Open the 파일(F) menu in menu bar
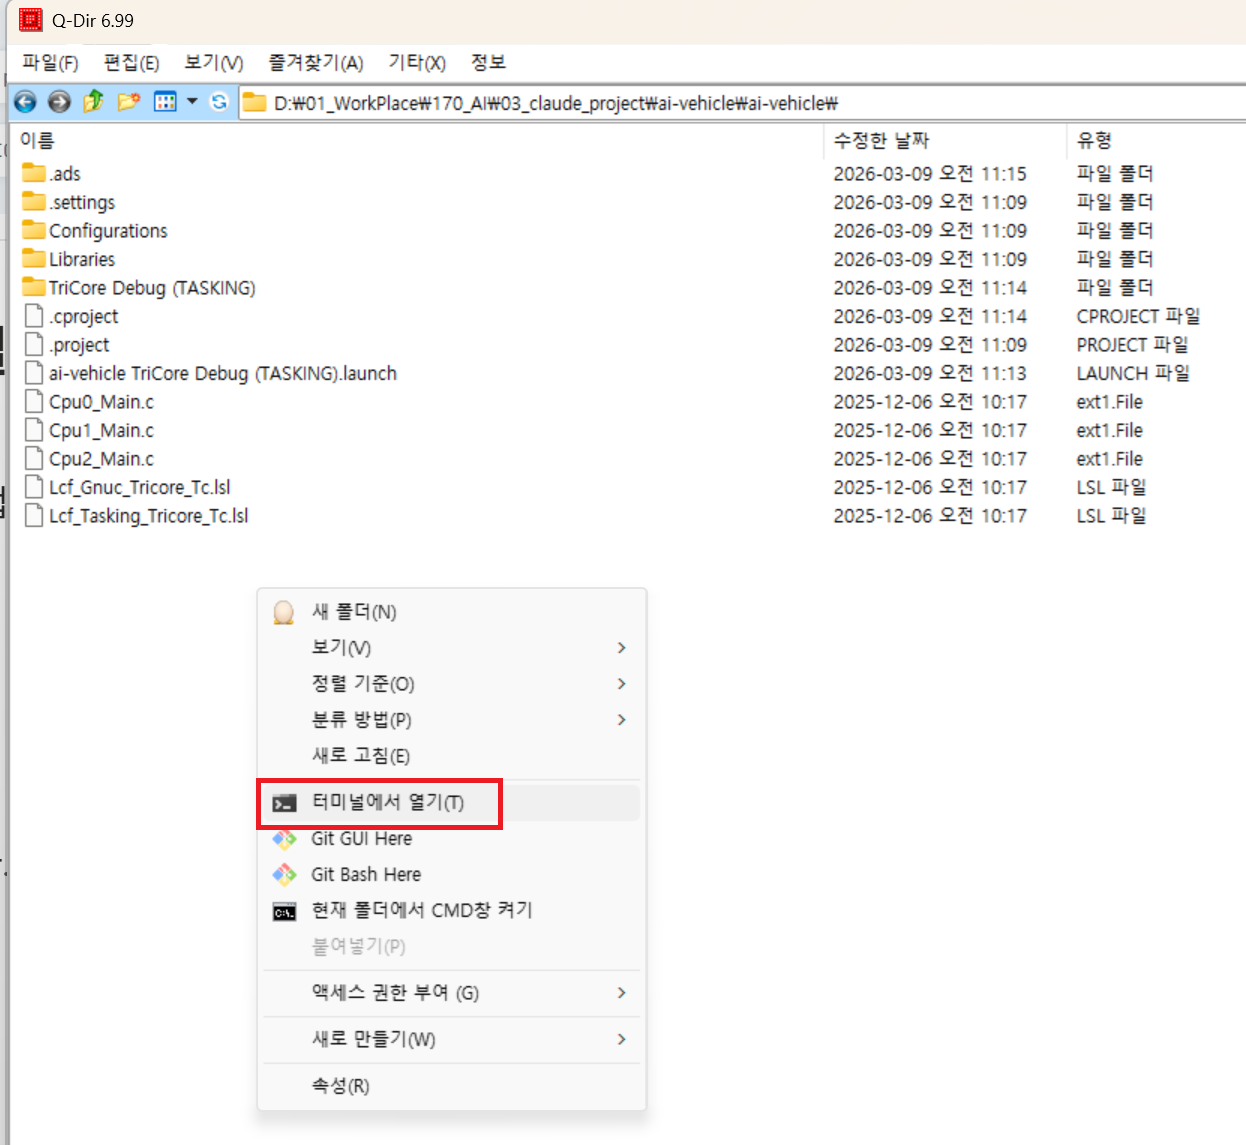 click(50, 63)
